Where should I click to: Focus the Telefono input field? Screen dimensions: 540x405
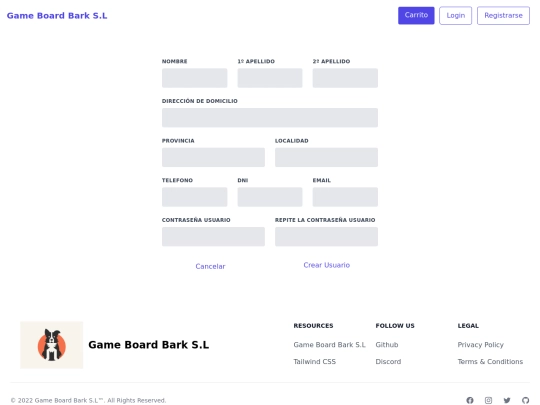tap(195, 197)
